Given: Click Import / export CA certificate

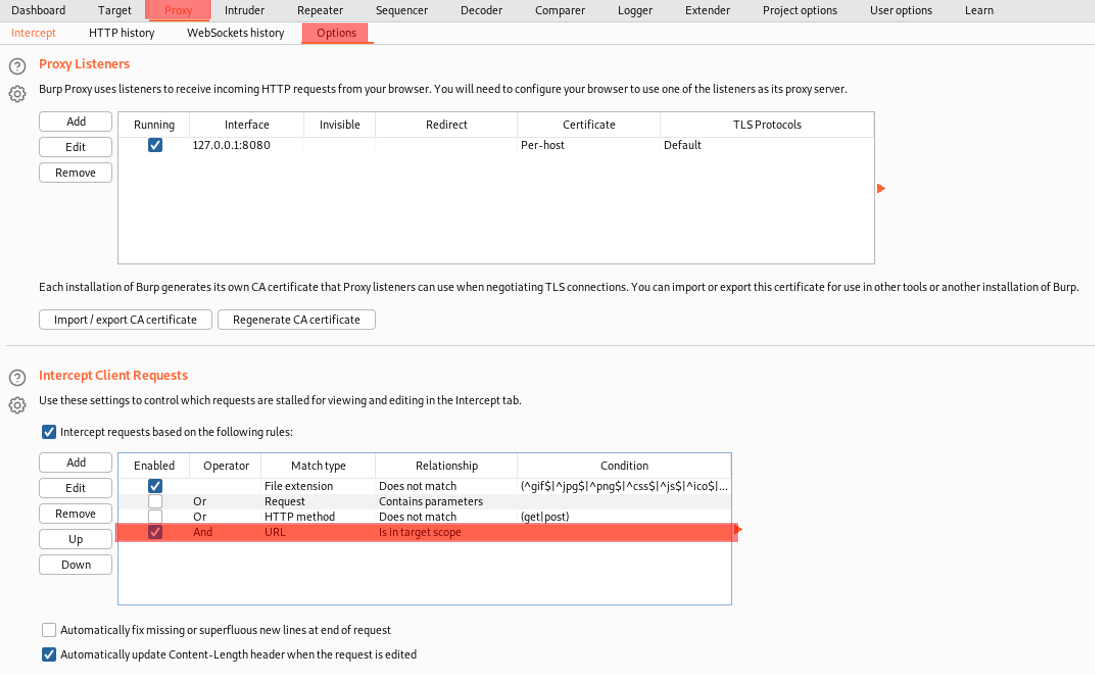Looking at the screenshot, I should (125, 320).
